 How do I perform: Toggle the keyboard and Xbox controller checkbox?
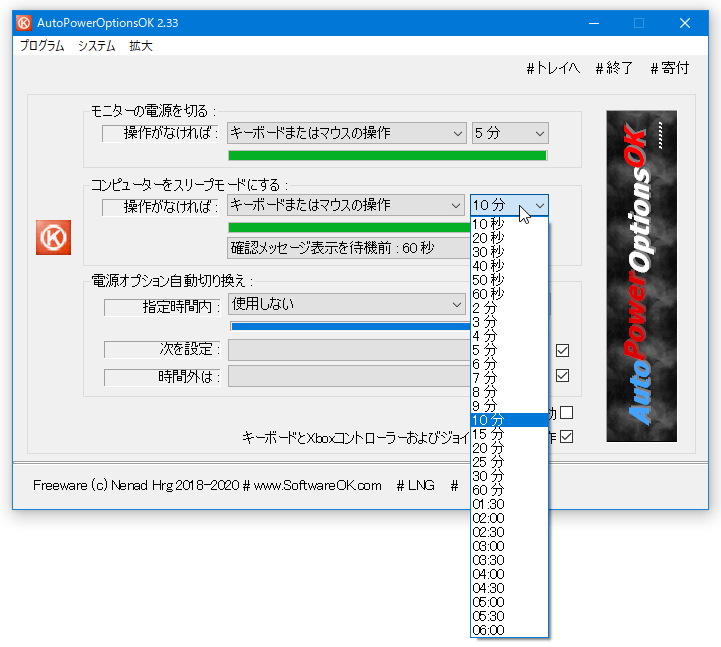coord(566,436)
